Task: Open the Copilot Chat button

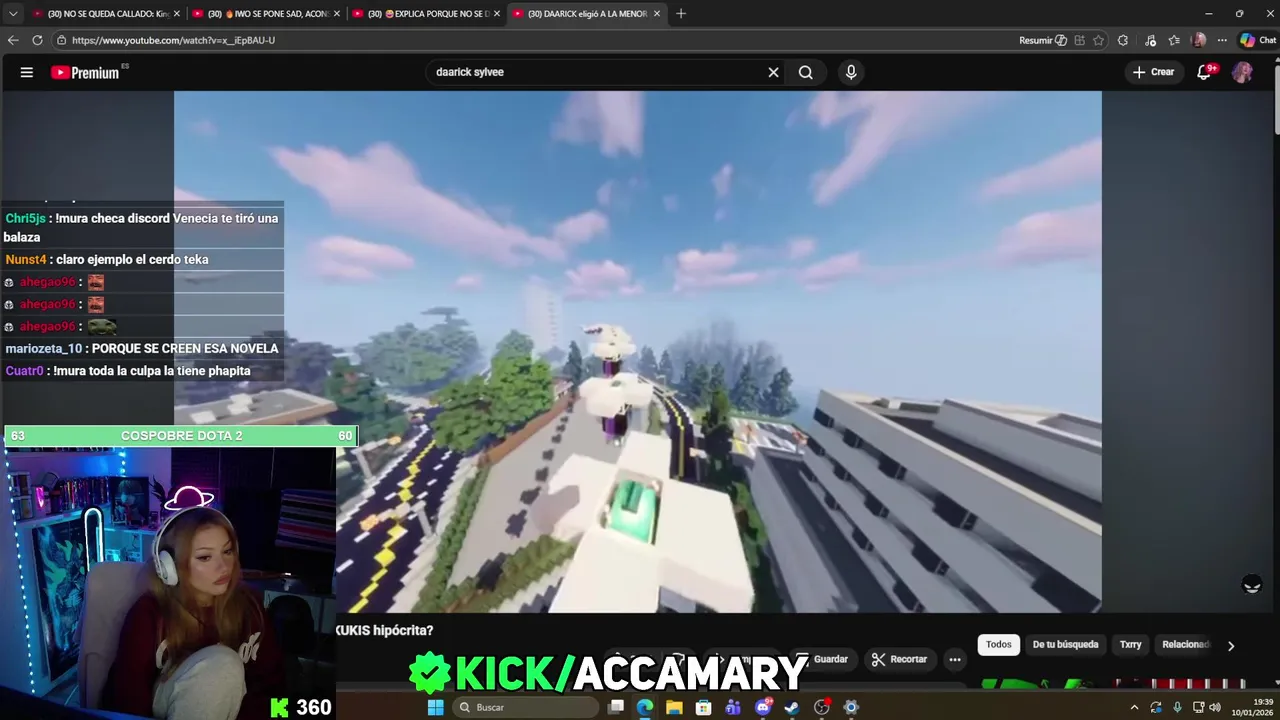Action: [x=1258, y=40]
